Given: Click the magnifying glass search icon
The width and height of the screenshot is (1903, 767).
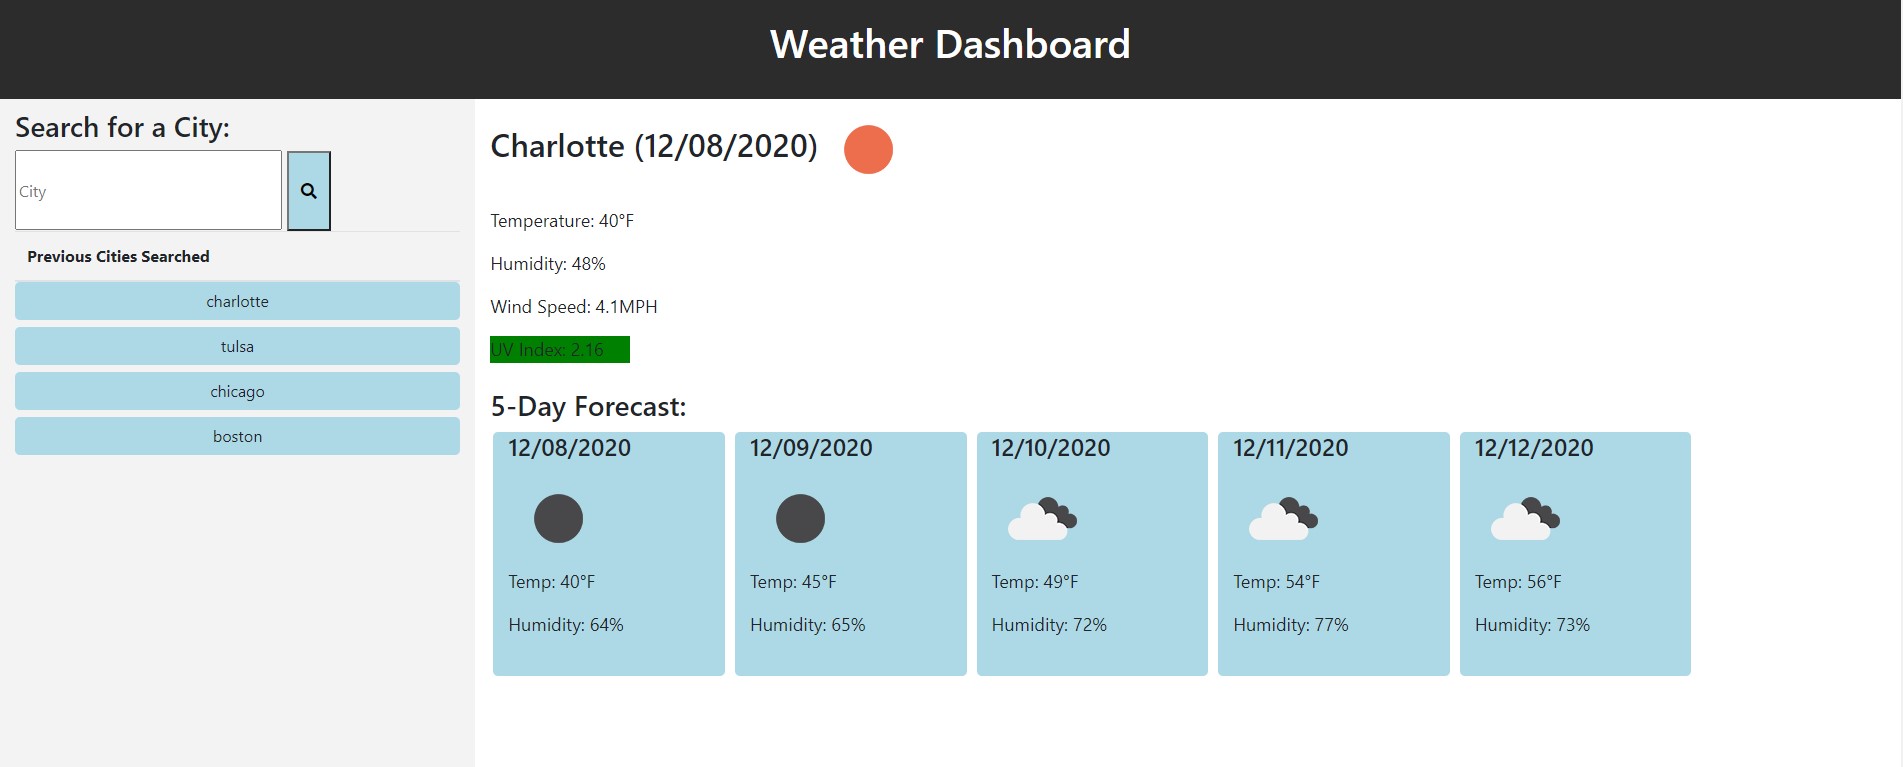Looking at the screenshot, I should [x=308, y=189].
